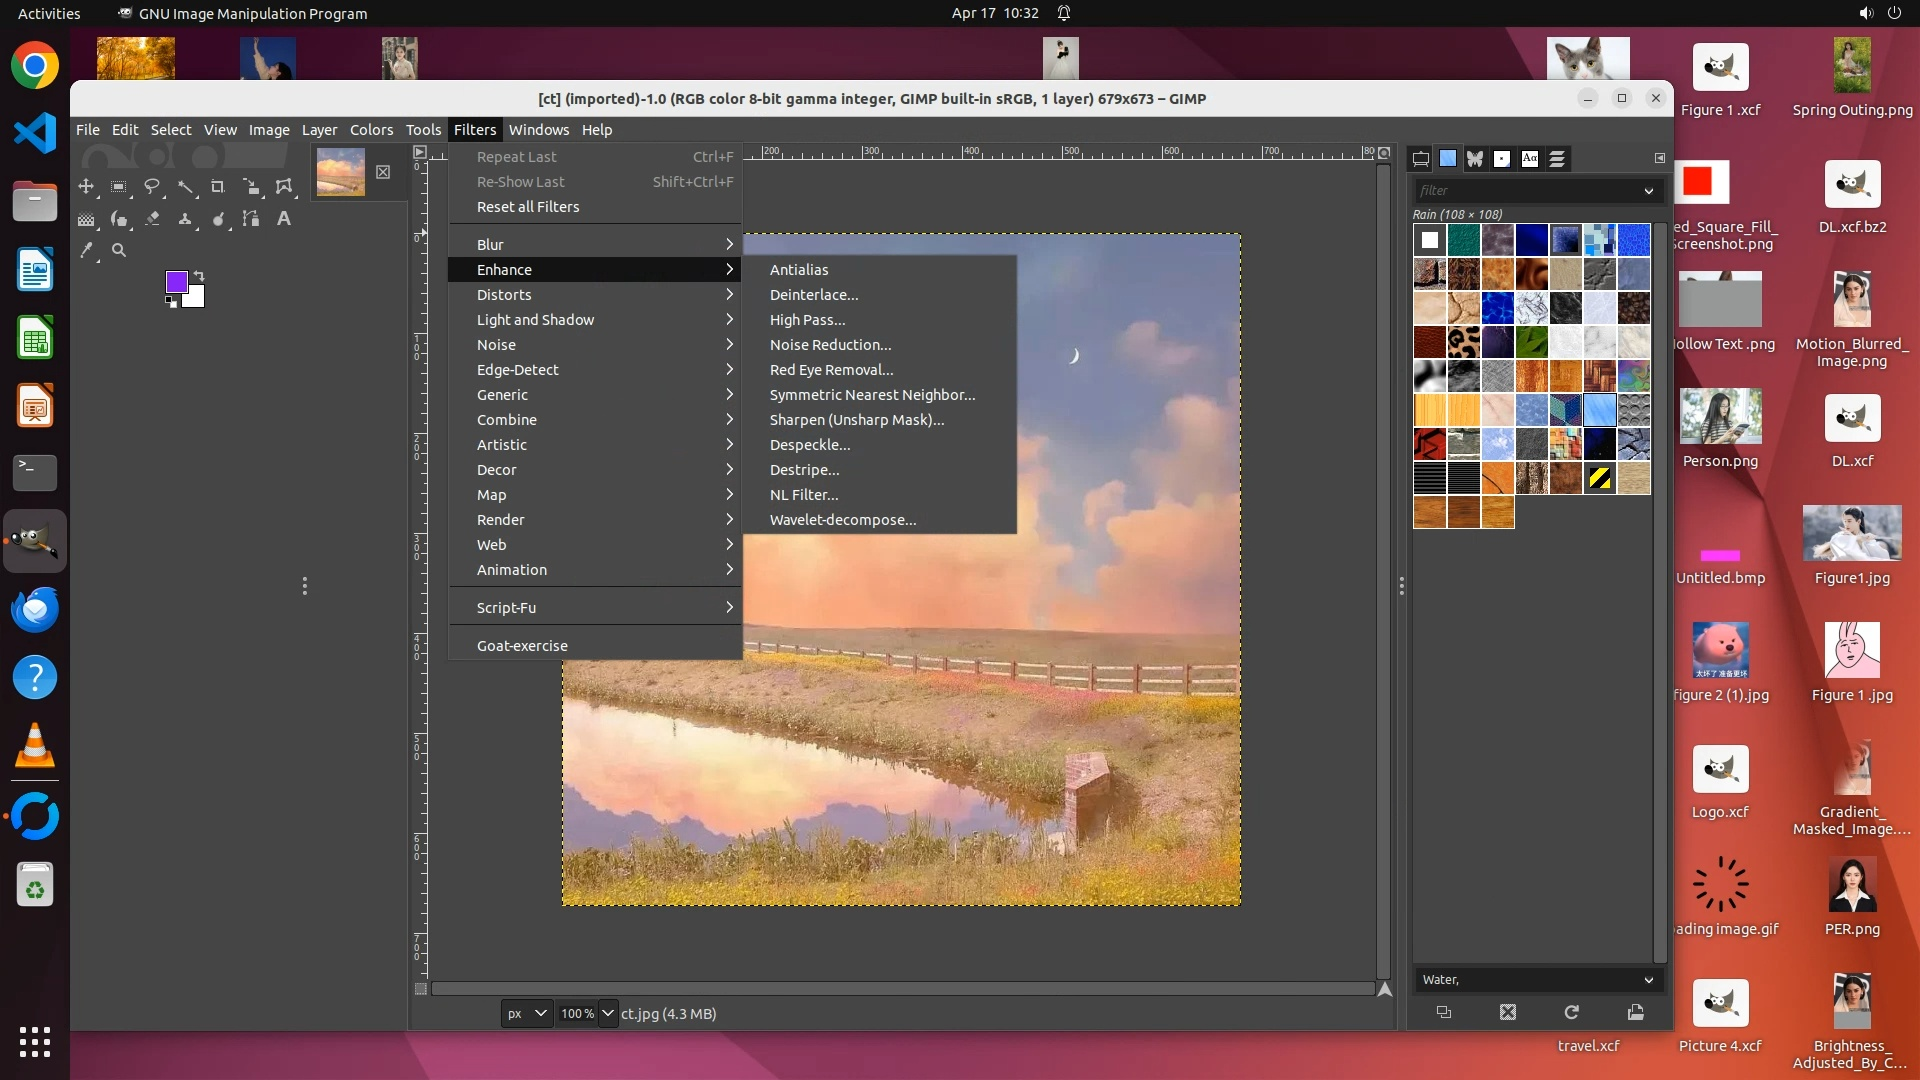The width and height of the screenshot is (1920, 1080).
Task: Expand the Water tag dropdown
Action: coord(1648,980)
